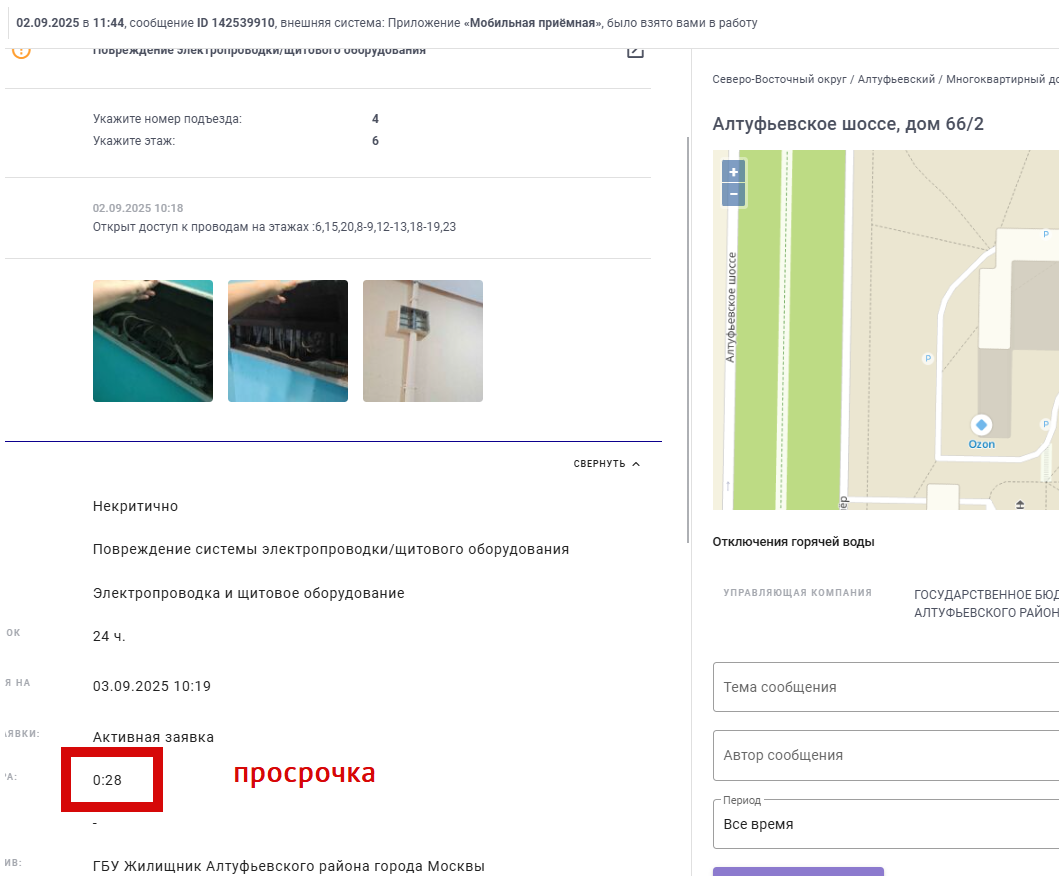Click the deadline value 03.09.2025 10:19
The width and height of the screenshot is (1059, 876).
click(x=152, y=686)
